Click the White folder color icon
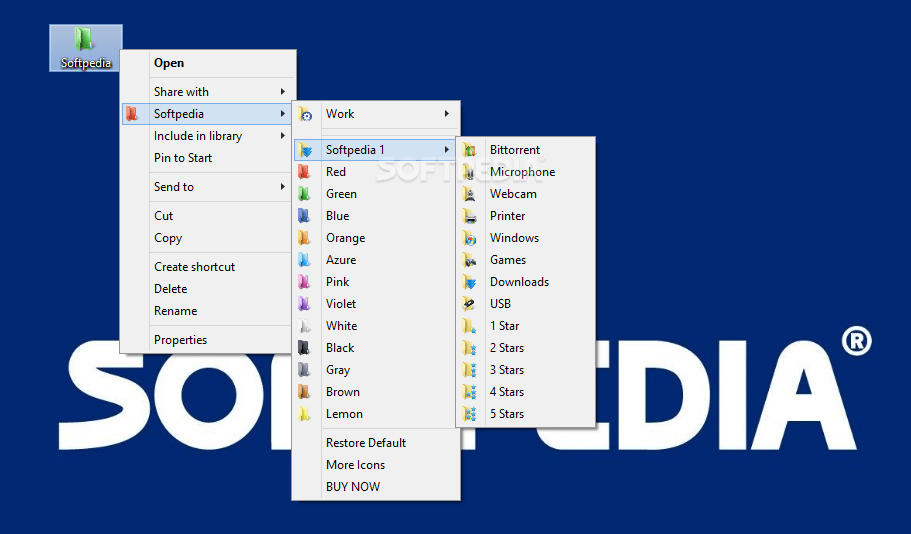Viewport: 911px width, 534px height. pyautogui.click(x=304, y=326)
